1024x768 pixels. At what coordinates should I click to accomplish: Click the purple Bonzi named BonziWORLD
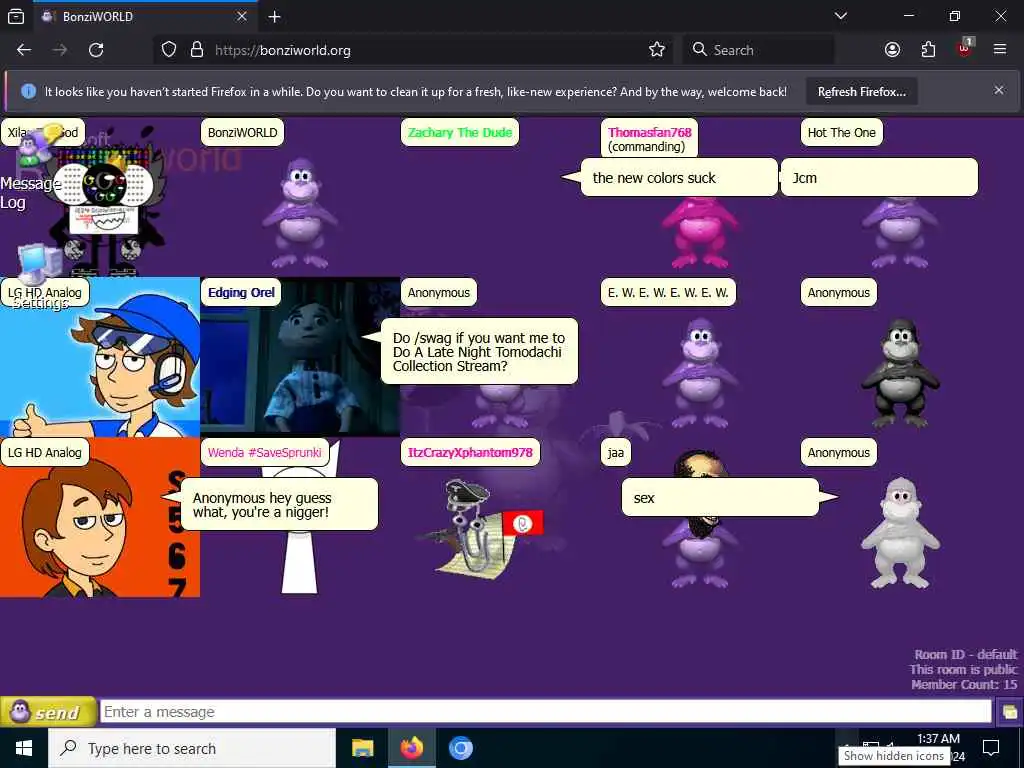[300, 213]
